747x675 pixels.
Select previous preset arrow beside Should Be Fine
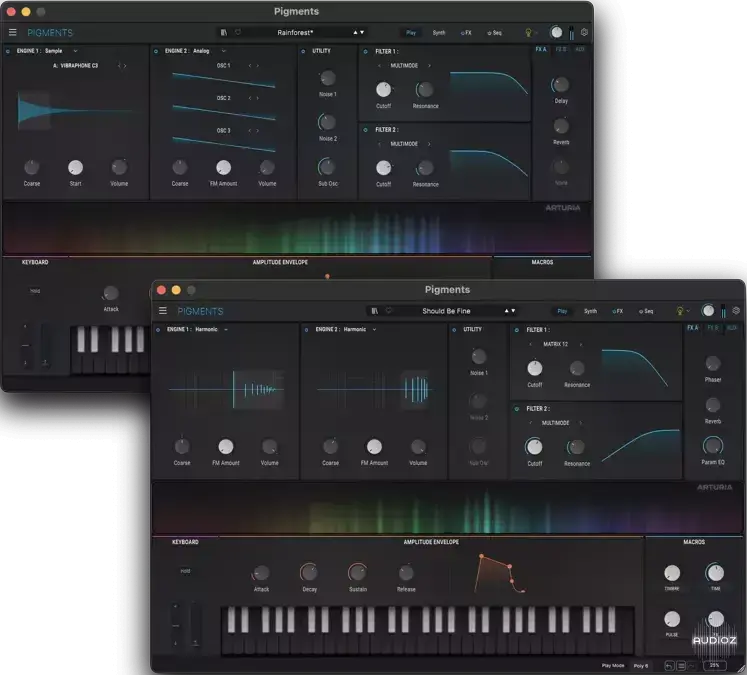(x=506, y=311)
